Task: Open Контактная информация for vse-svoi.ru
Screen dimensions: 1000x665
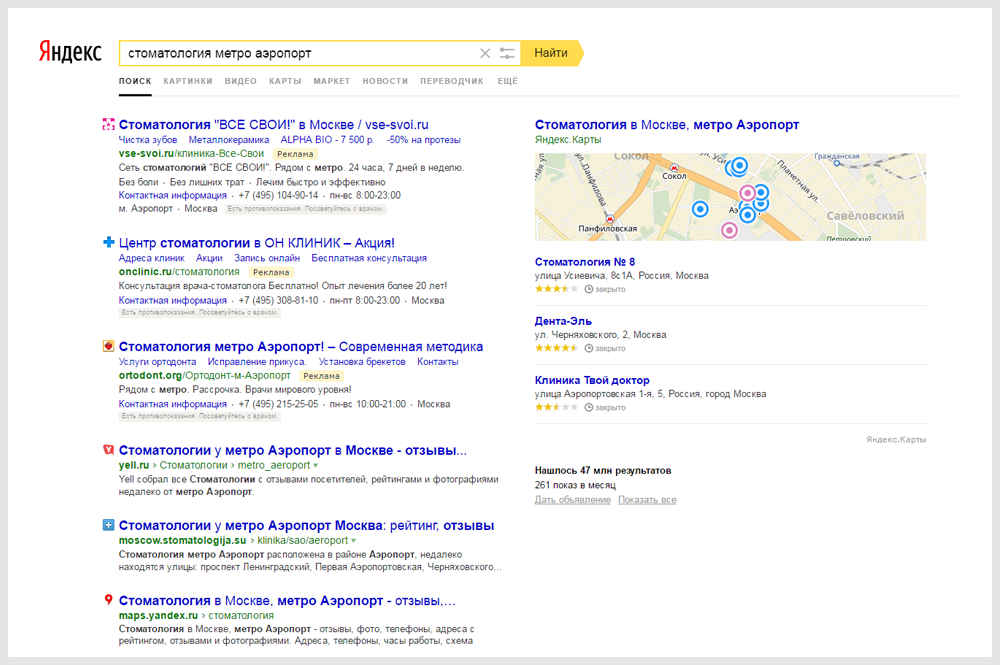Action: (x=173, y=195)
